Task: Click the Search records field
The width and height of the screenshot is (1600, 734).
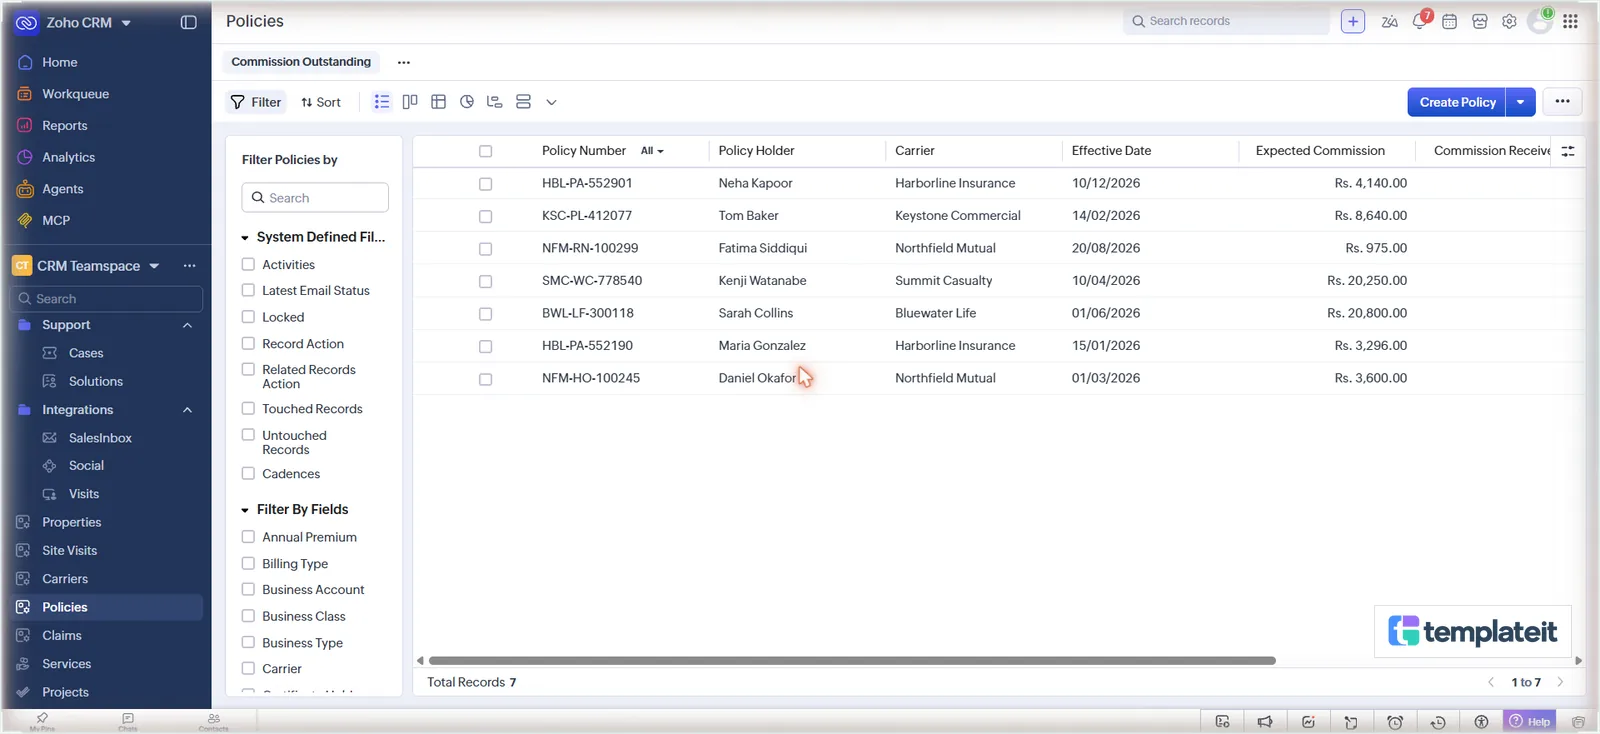Action: [x=1226, y=21]
